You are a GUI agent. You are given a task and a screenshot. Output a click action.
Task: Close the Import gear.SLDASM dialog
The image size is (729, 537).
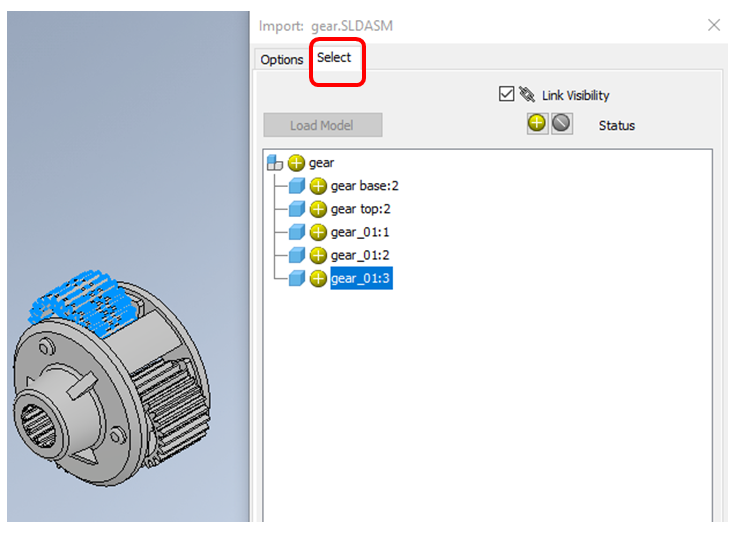[714, 25]
